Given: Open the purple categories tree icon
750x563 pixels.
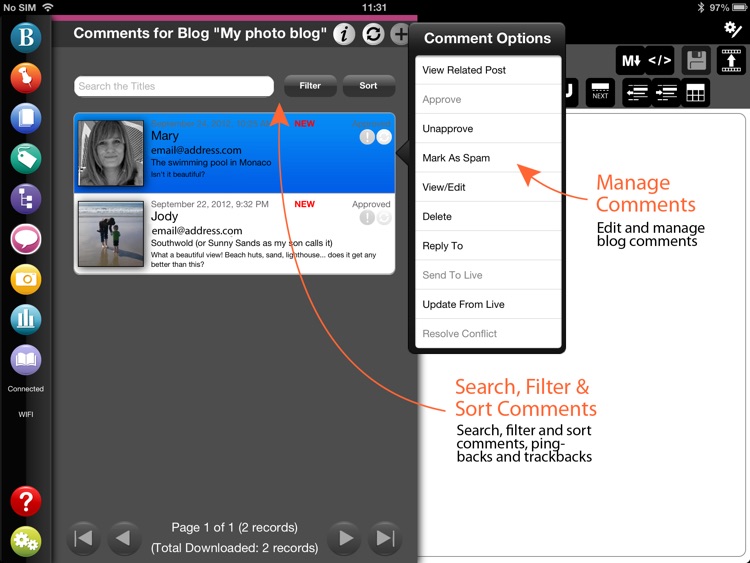Looking at the screenshot, I should (26, 199).
